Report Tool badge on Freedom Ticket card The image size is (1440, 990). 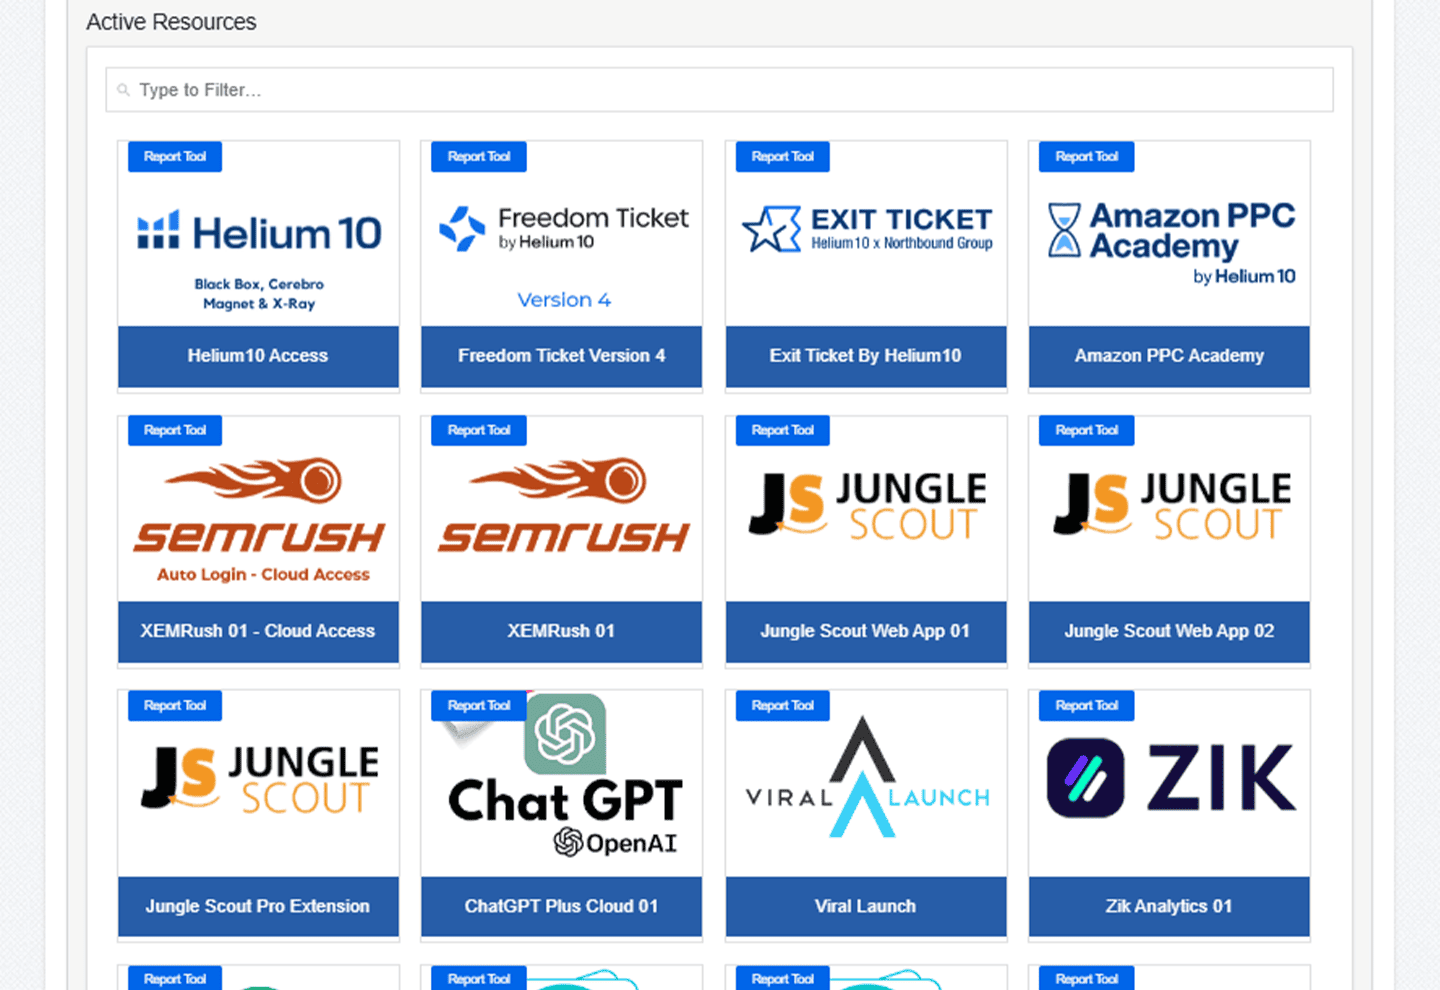[479, 157]
